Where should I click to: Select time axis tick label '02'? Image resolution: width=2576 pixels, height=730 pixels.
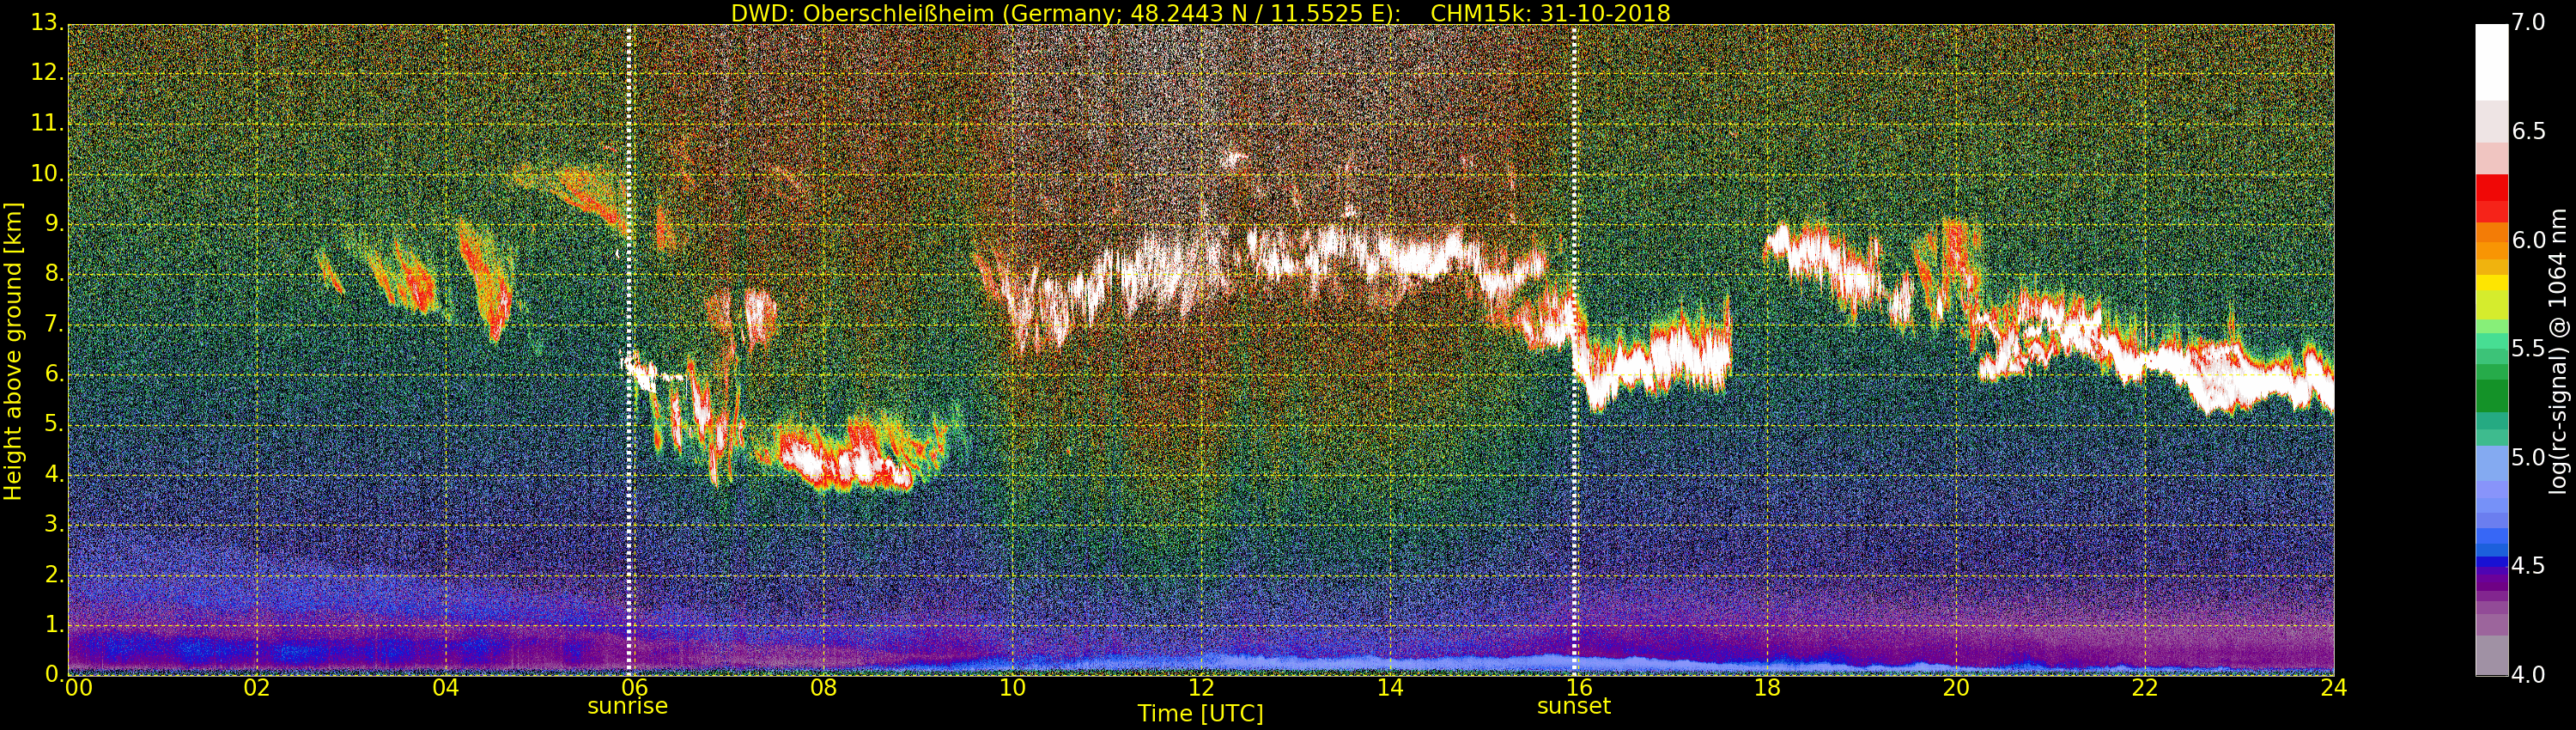257,688
